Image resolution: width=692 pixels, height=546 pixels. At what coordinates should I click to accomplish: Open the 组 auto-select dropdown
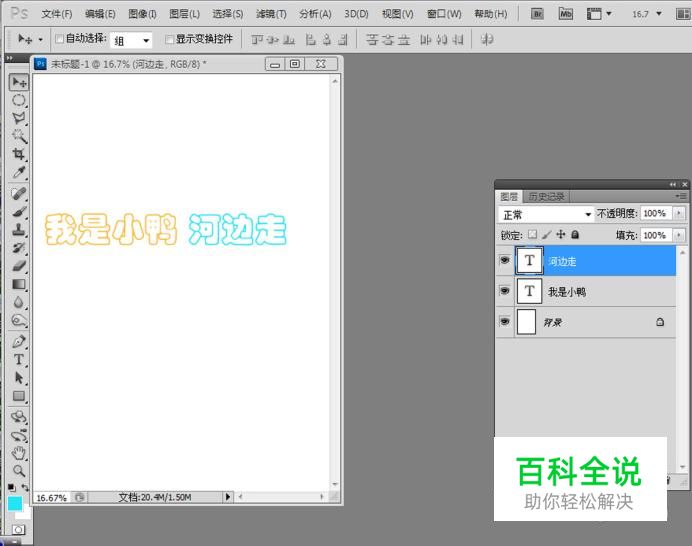click(x=131, y=41)
